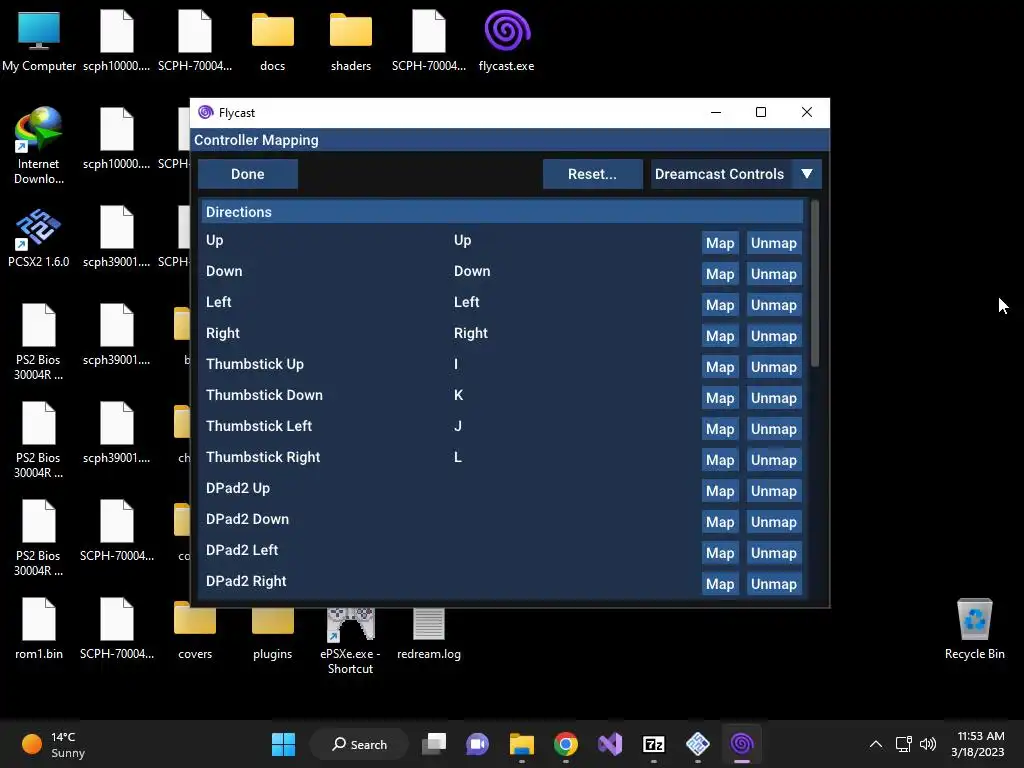Open the Dreamcast Controls dropdown
Viewport: 1024px width, 768px height.
(736, 174)
